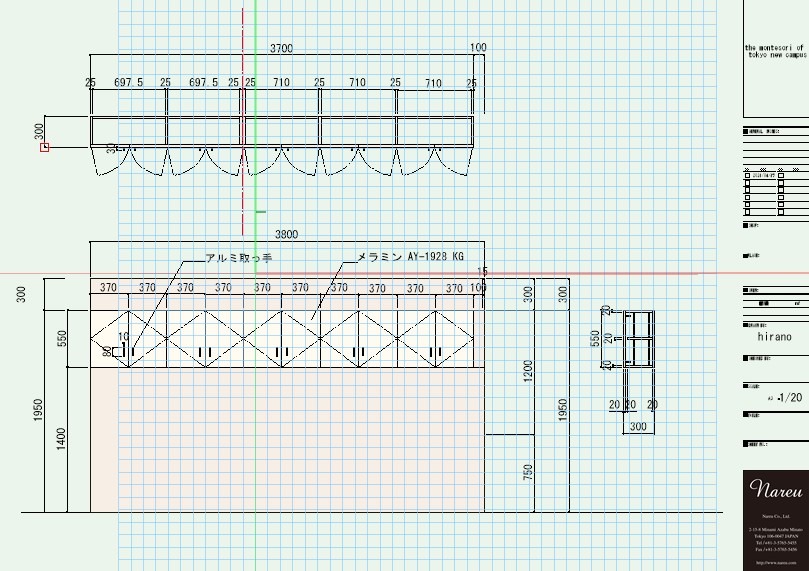Viewport: 809px width, 571px height.
Task: Click the 3800 elevation width dimension
Action: [x=286, y=235]
